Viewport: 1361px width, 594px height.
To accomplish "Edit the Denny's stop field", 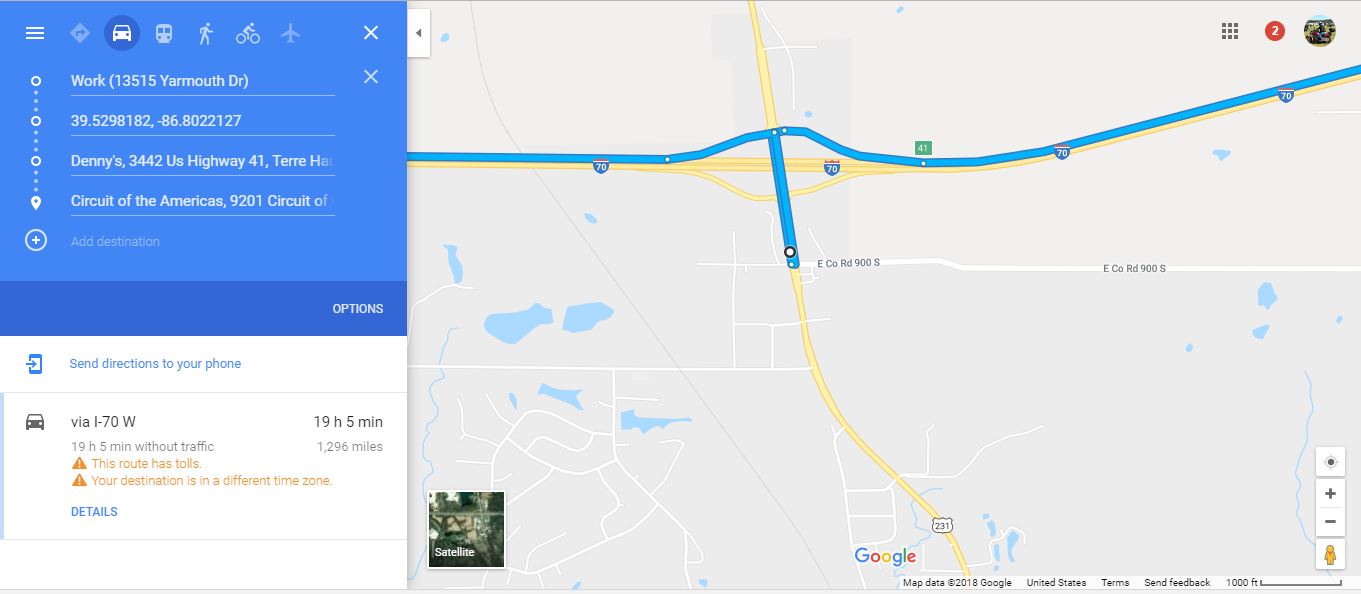I will [x=202, y=161].
